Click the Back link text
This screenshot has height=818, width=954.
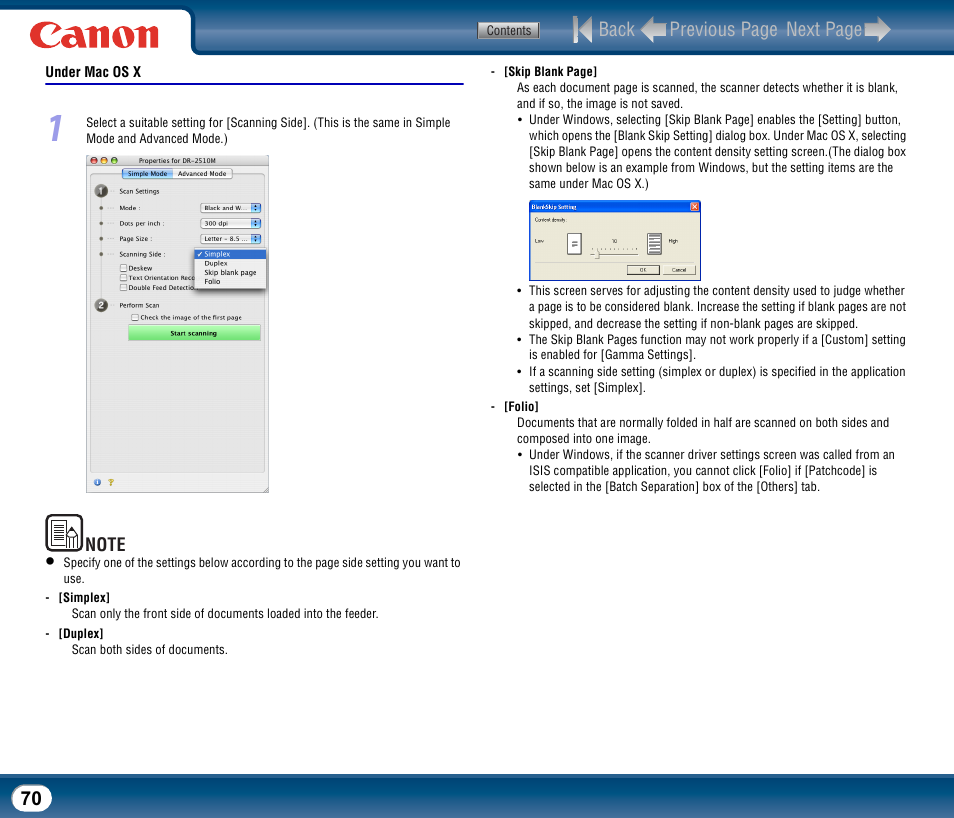coord(616,29)
